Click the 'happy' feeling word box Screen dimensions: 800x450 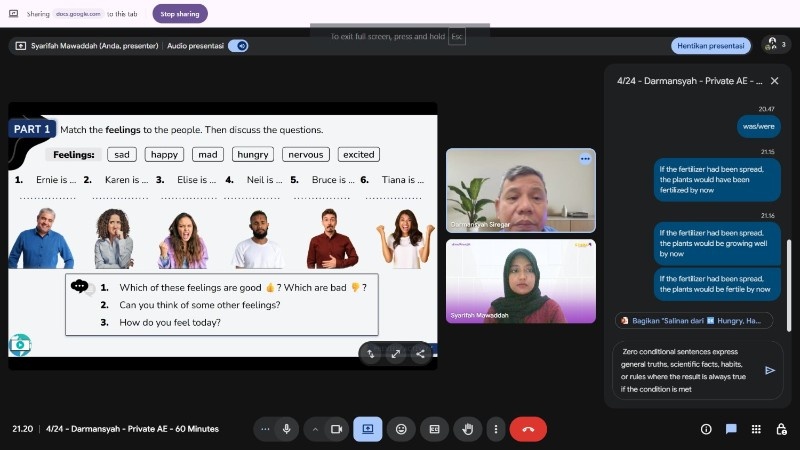click(164, 155)
